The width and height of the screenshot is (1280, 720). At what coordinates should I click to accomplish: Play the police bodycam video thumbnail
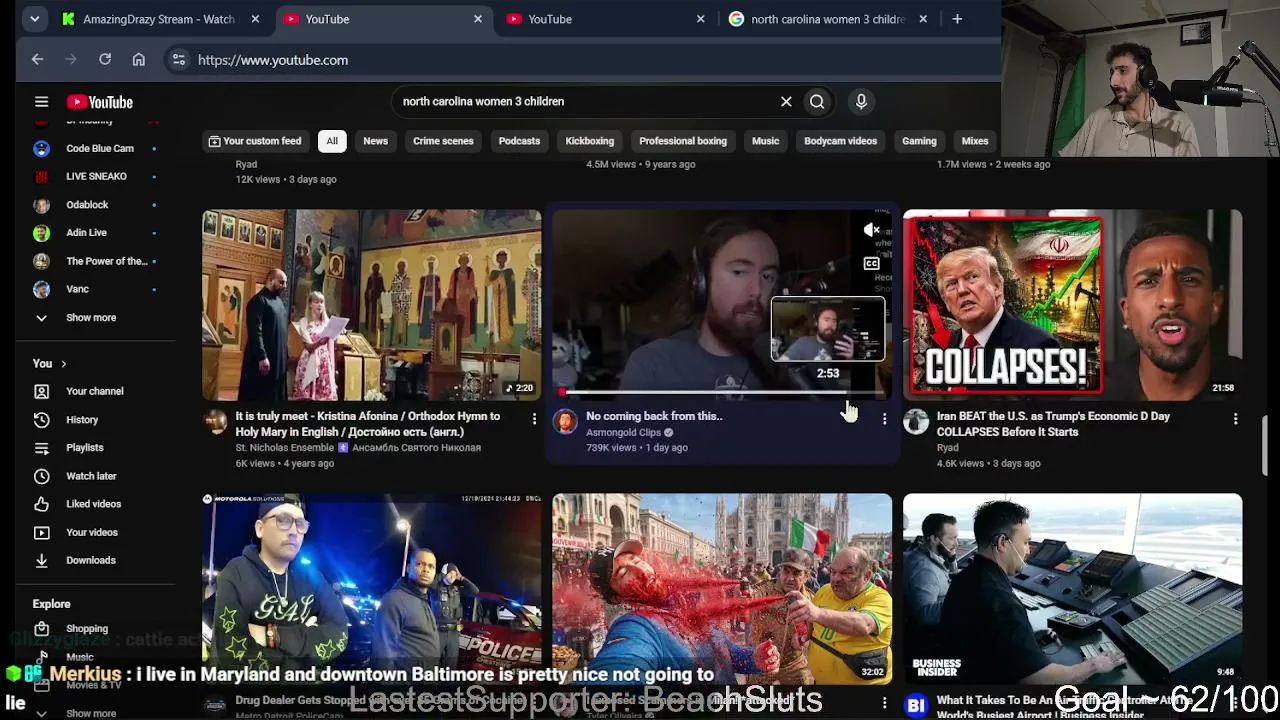coord(372,589)
